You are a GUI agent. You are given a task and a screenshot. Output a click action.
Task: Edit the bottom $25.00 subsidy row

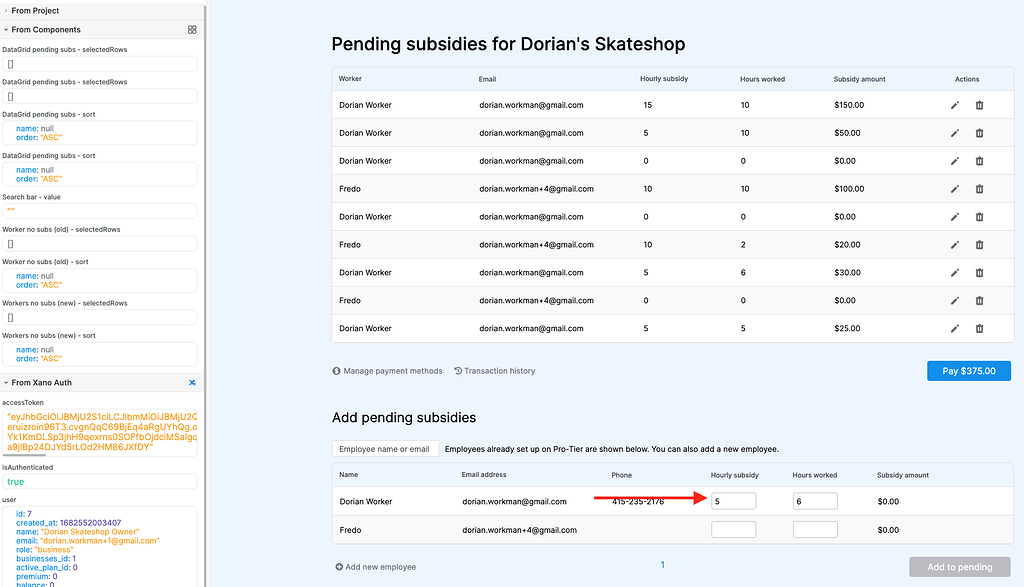point(955,328)
